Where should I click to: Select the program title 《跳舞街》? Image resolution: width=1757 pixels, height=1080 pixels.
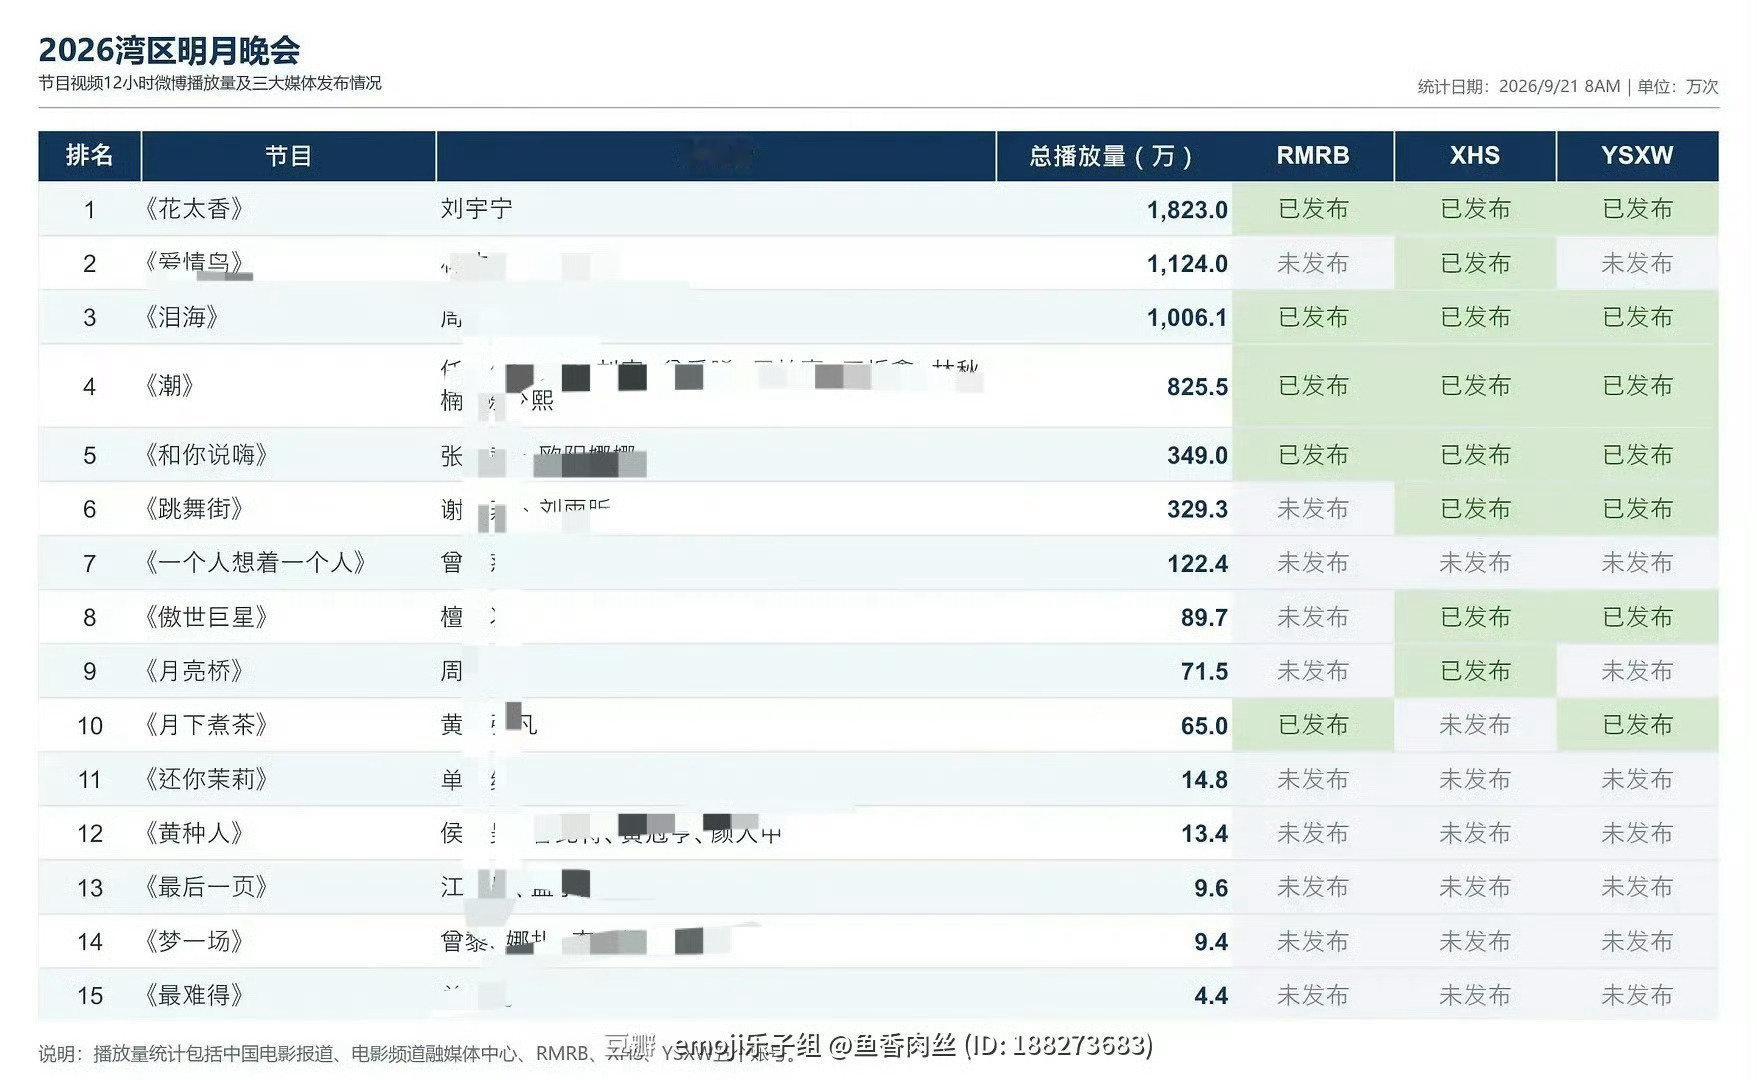point(193,509)
